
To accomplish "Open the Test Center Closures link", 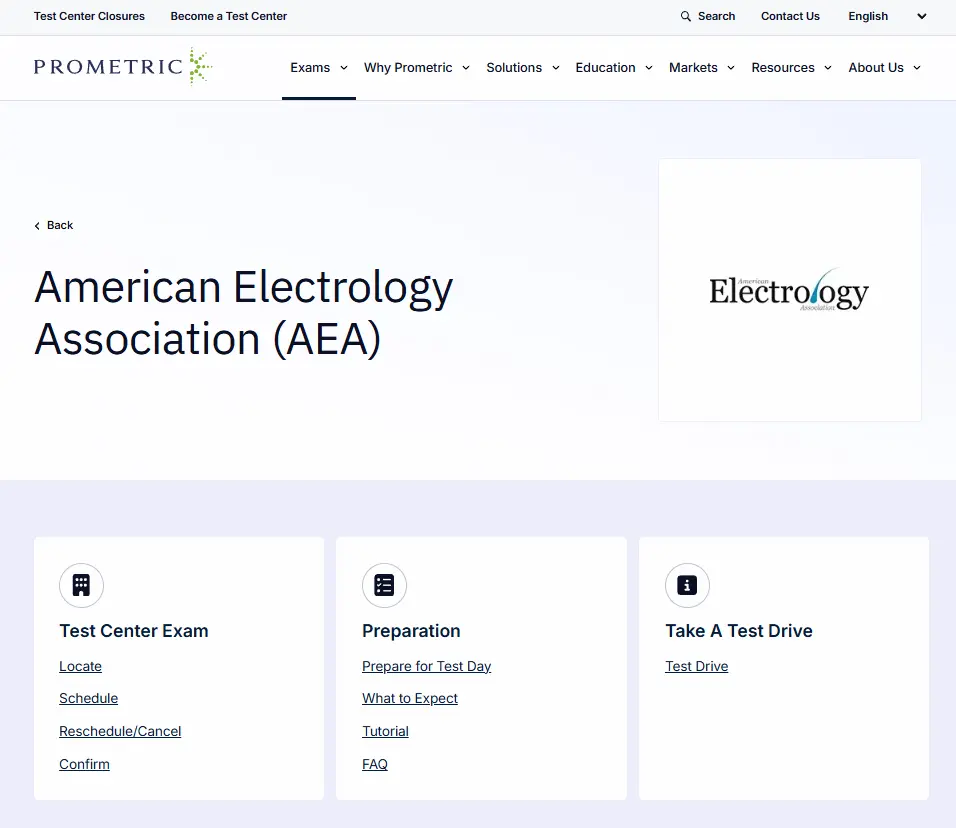I will click(x=89, y=16).
